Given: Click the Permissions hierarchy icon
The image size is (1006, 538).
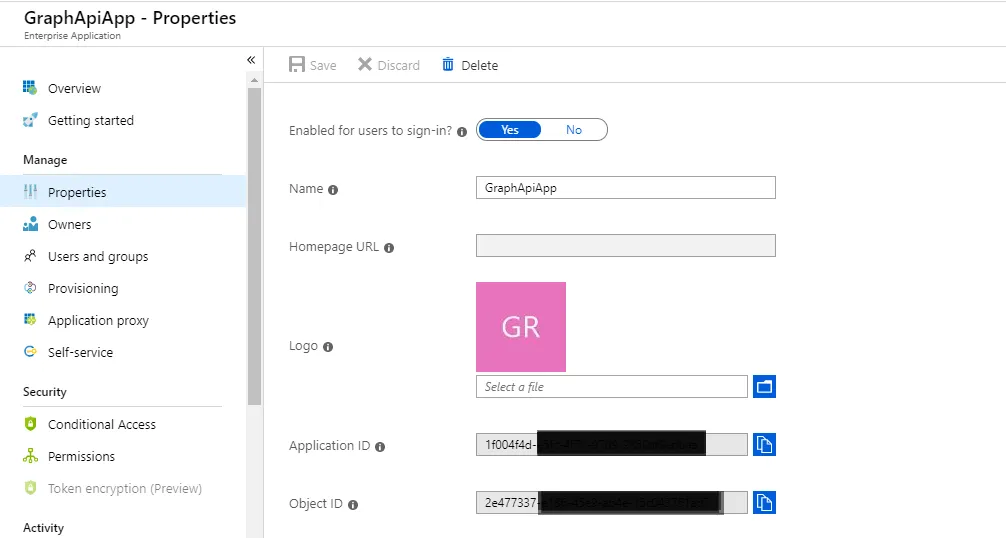Looking at the screenshot, I should tap(30, 455).
